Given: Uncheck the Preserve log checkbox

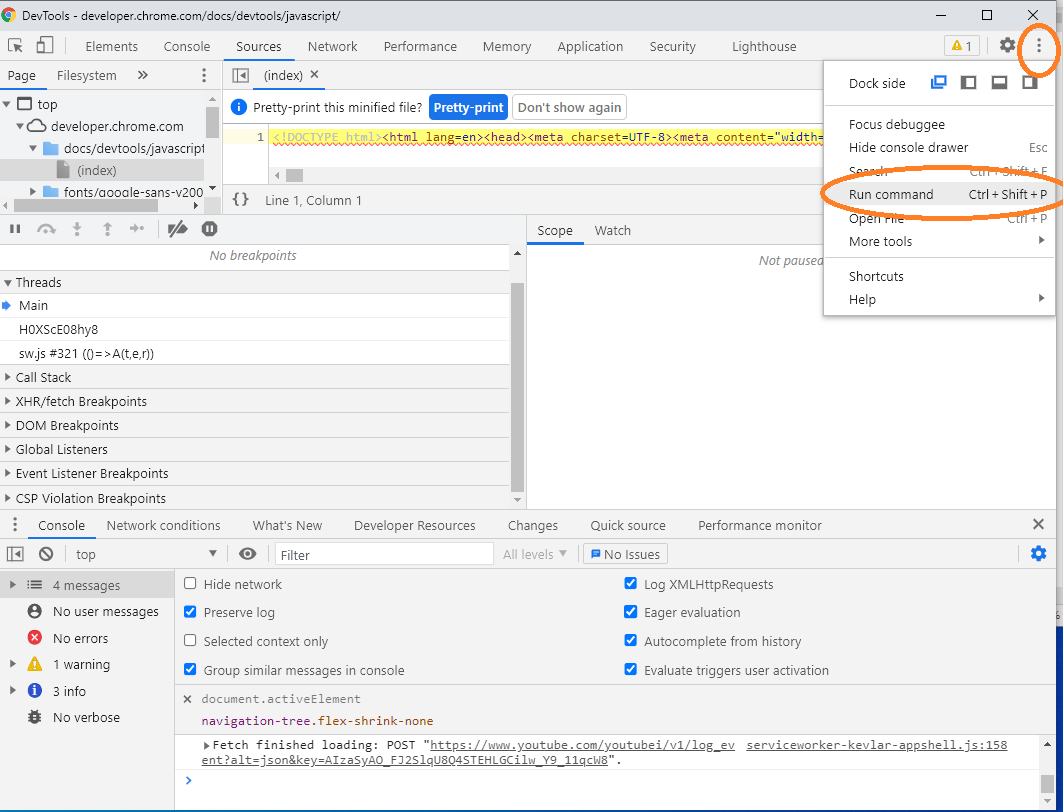Looking at the screenshot, I should click(190, 612).
